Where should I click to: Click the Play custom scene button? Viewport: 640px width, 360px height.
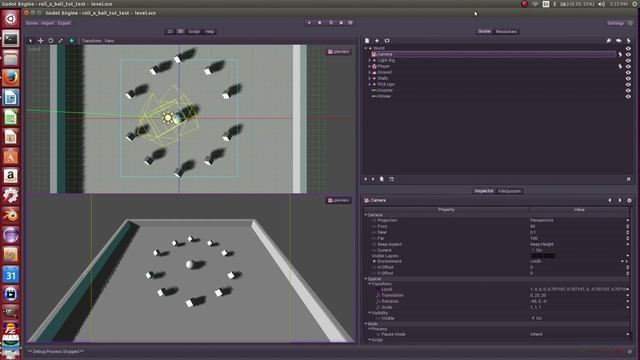(x=341, y=23)
